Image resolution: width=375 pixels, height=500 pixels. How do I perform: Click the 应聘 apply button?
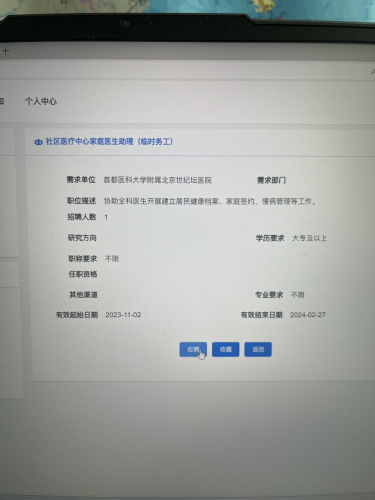pyautogui.click(x=193, y=349)
